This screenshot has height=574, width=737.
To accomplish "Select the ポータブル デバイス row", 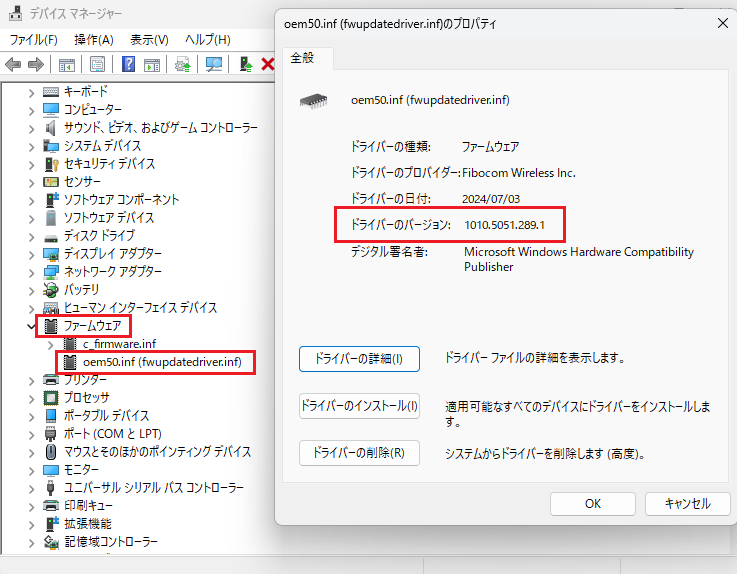I will (x=107, y=416).
